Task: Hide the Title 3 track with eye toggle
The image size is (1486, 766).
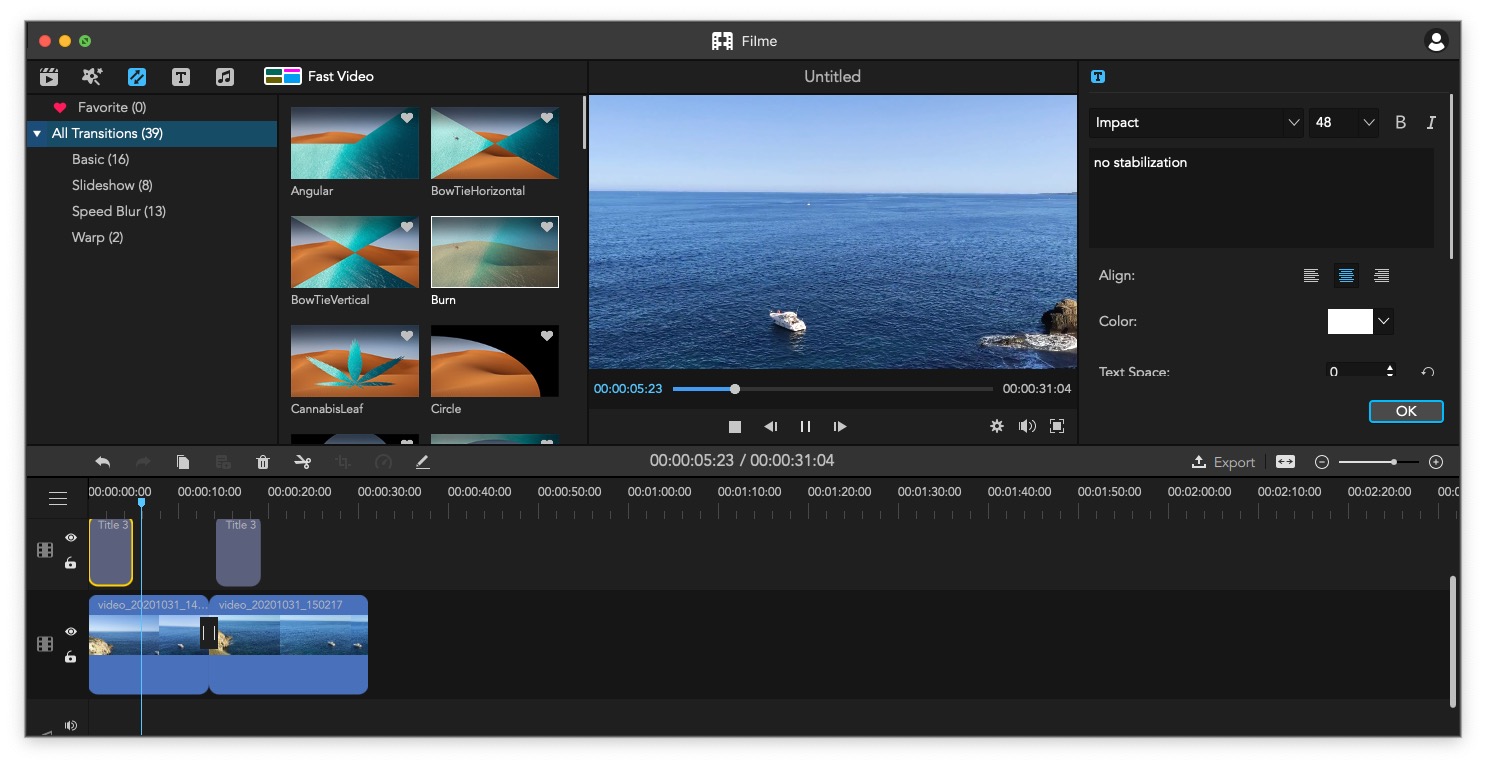Action: [x=71, y=538]
